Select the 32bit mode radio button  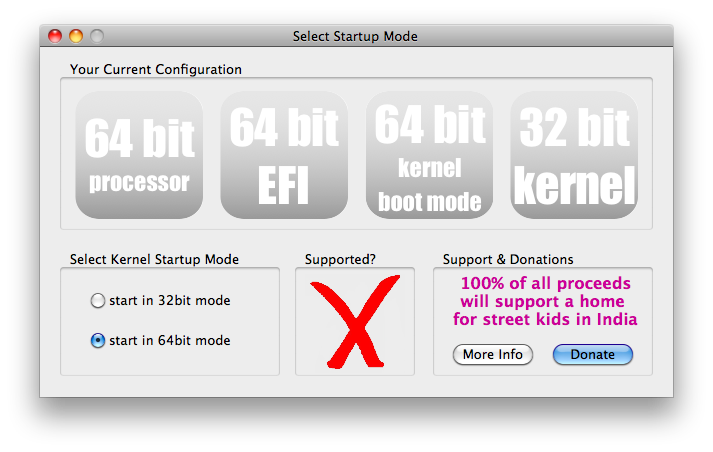point(97,300)
